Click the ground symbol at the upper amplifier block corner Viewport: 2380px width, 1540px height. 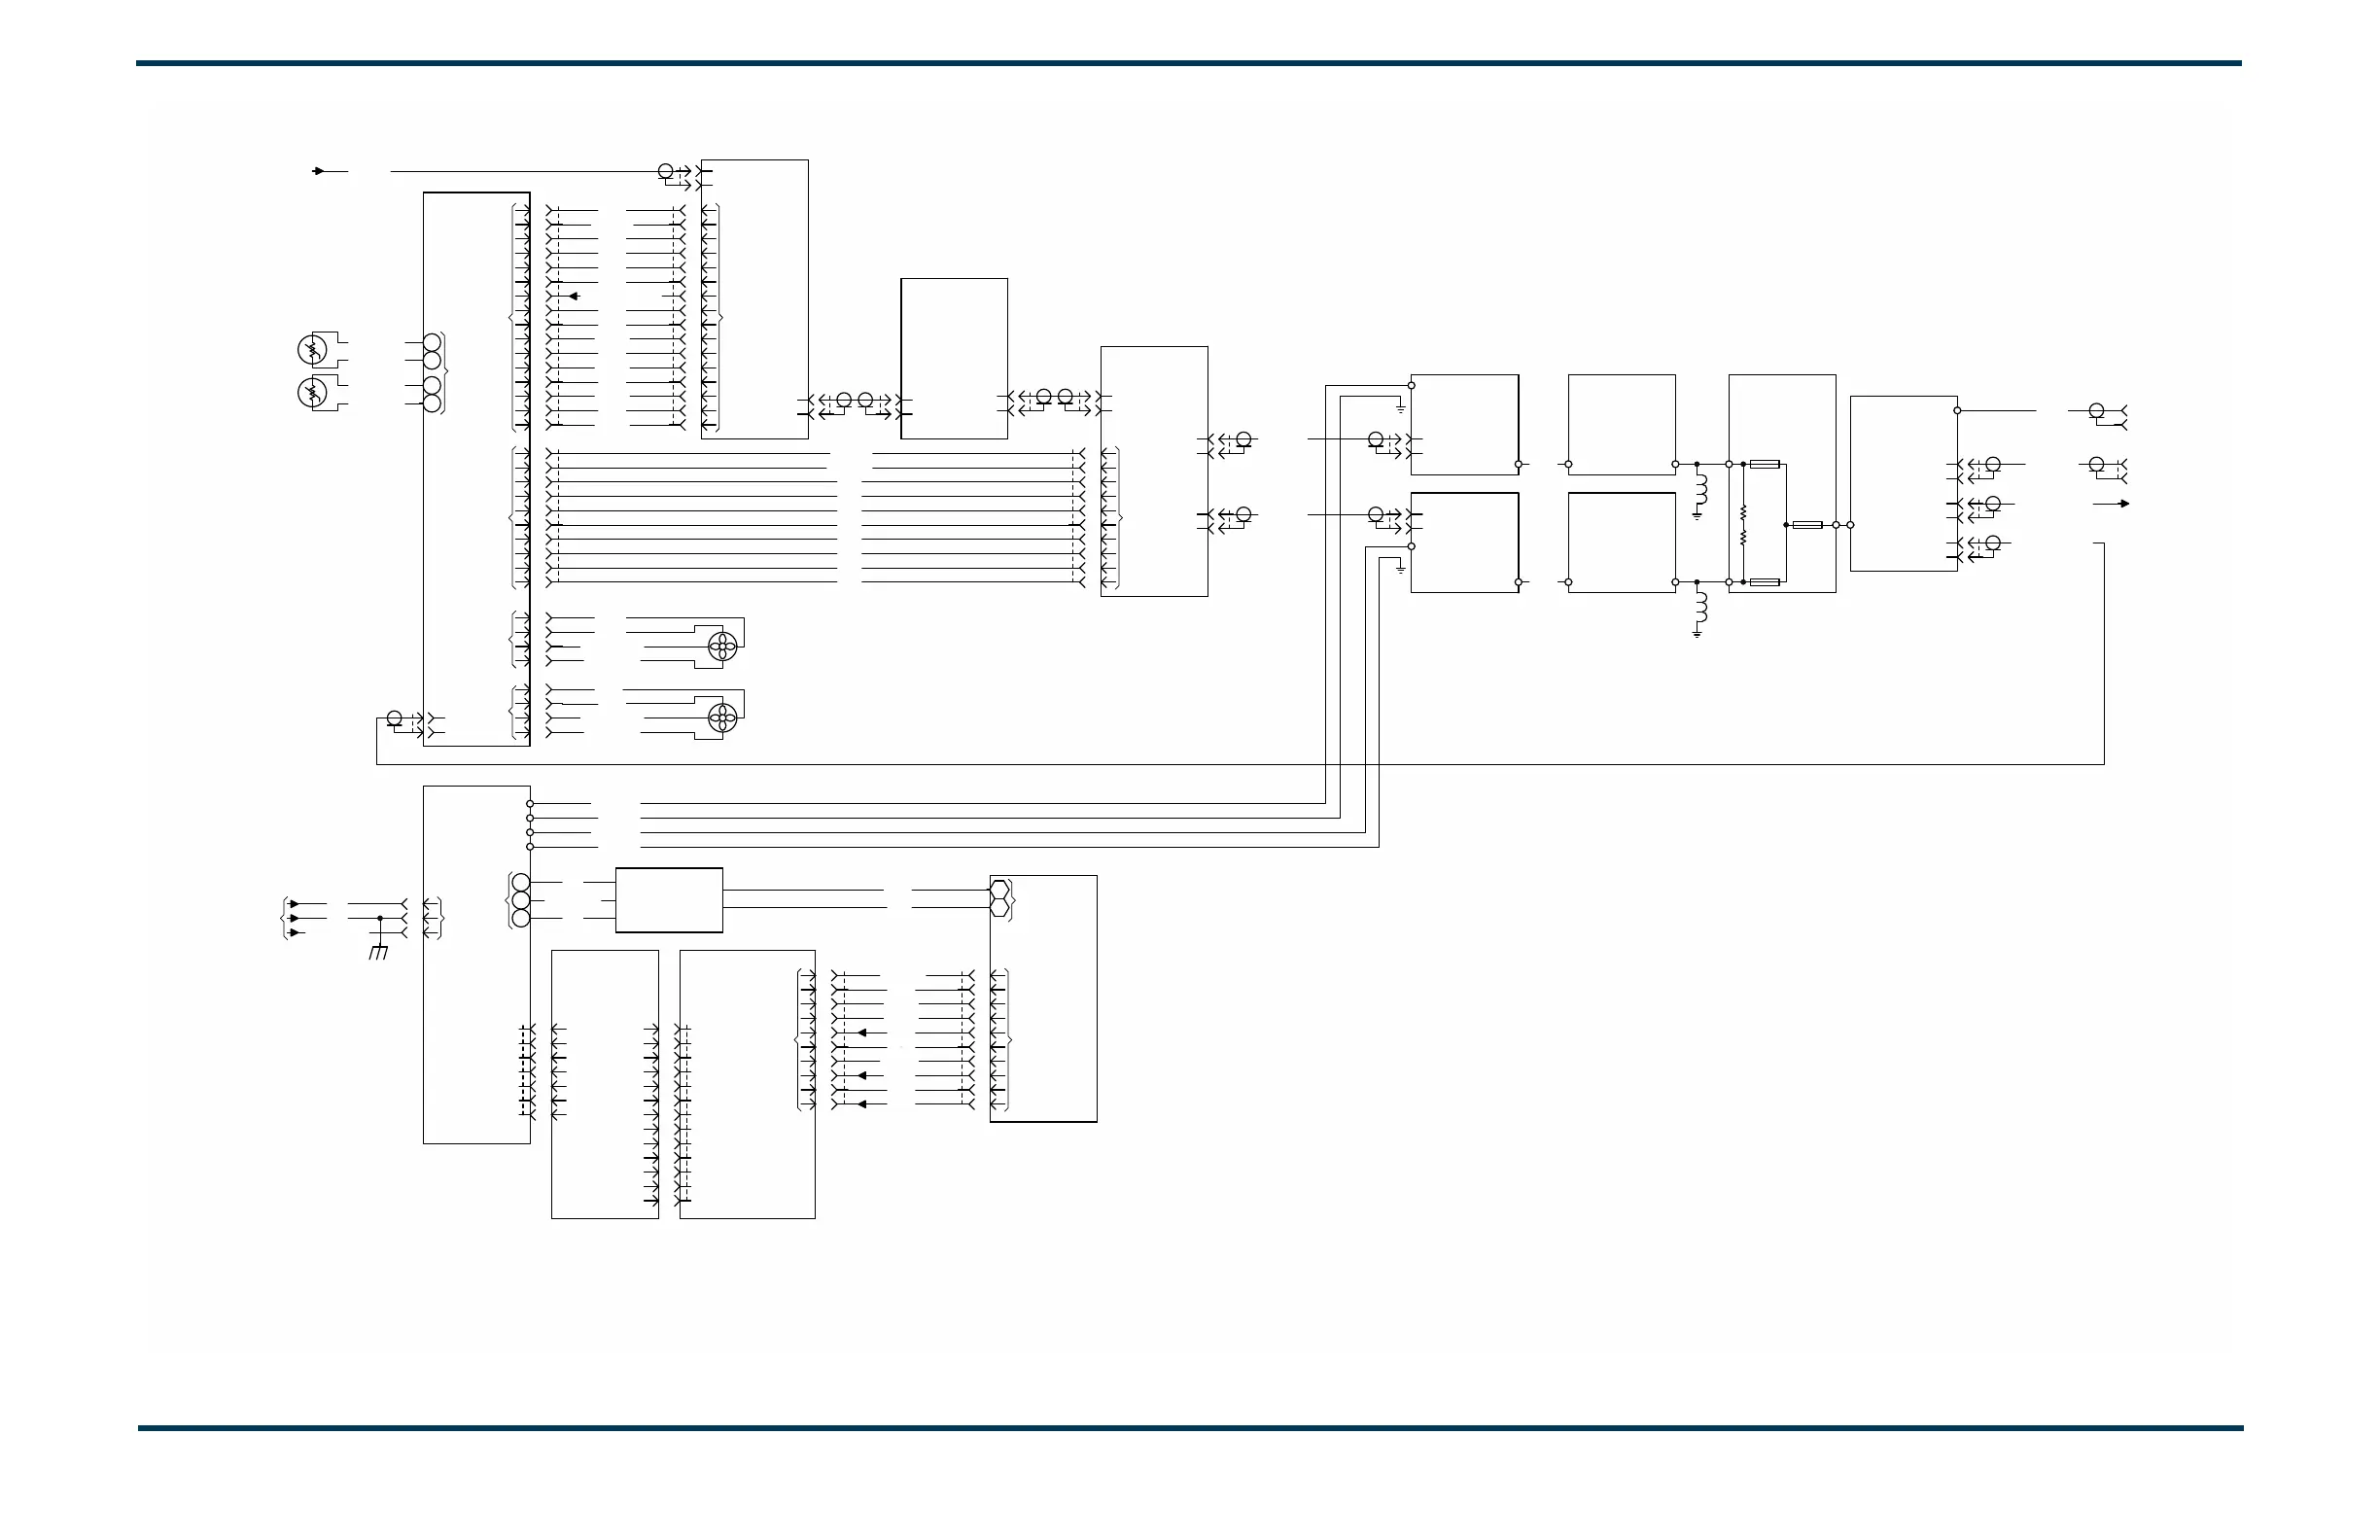(x=1400, y=408)
